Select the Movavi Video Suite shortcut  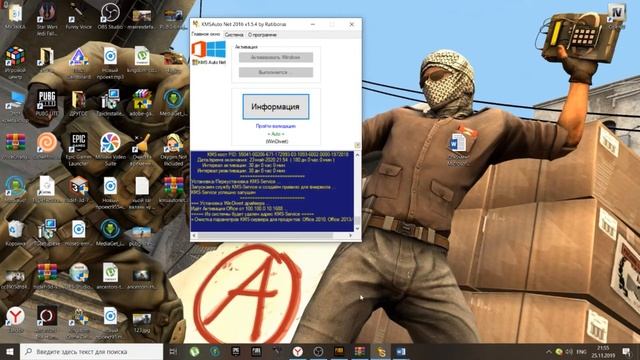(110, 149)
